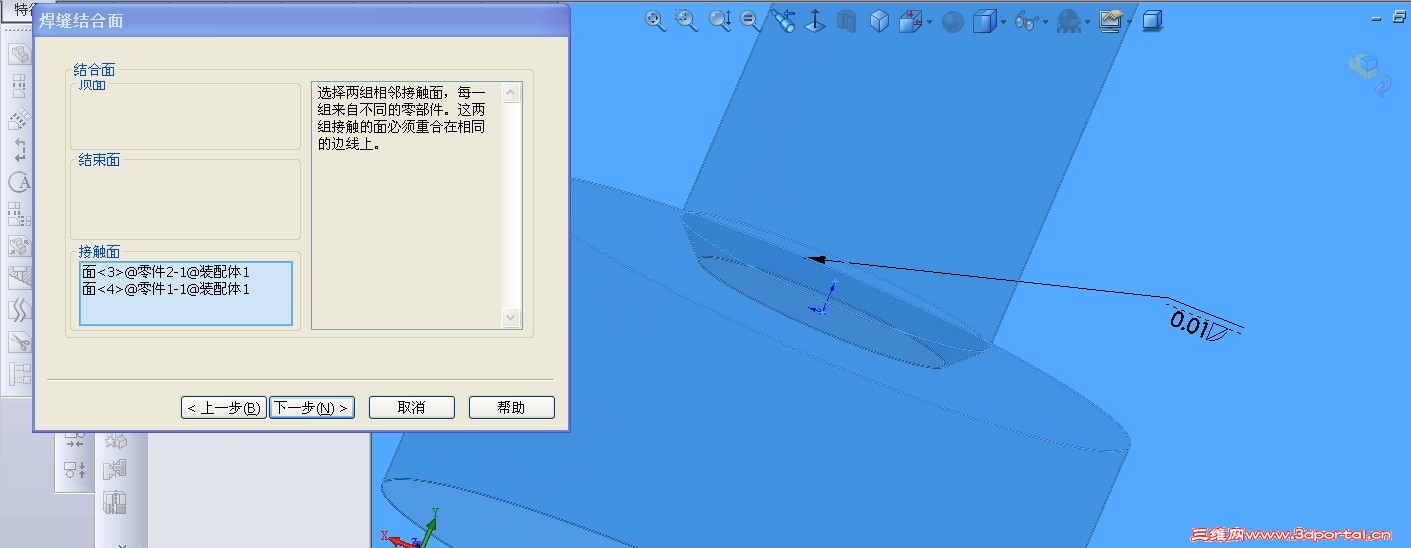Open the View Orientation dropdown arrow
Viewport: 1411px width, 548px height.
click(930, 22)
